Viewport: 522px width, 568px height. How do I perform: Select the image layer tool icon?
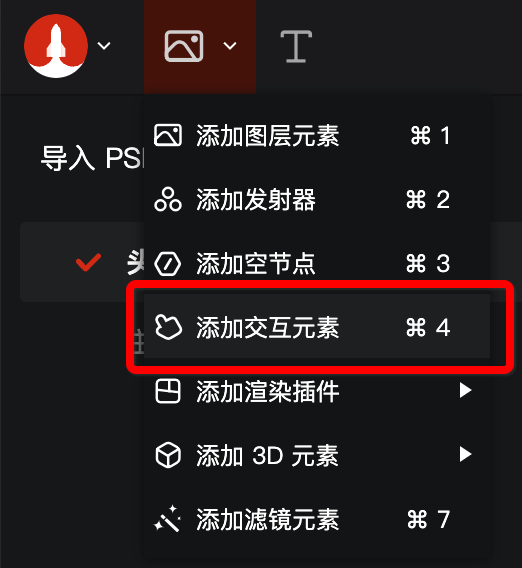point(184,46)
